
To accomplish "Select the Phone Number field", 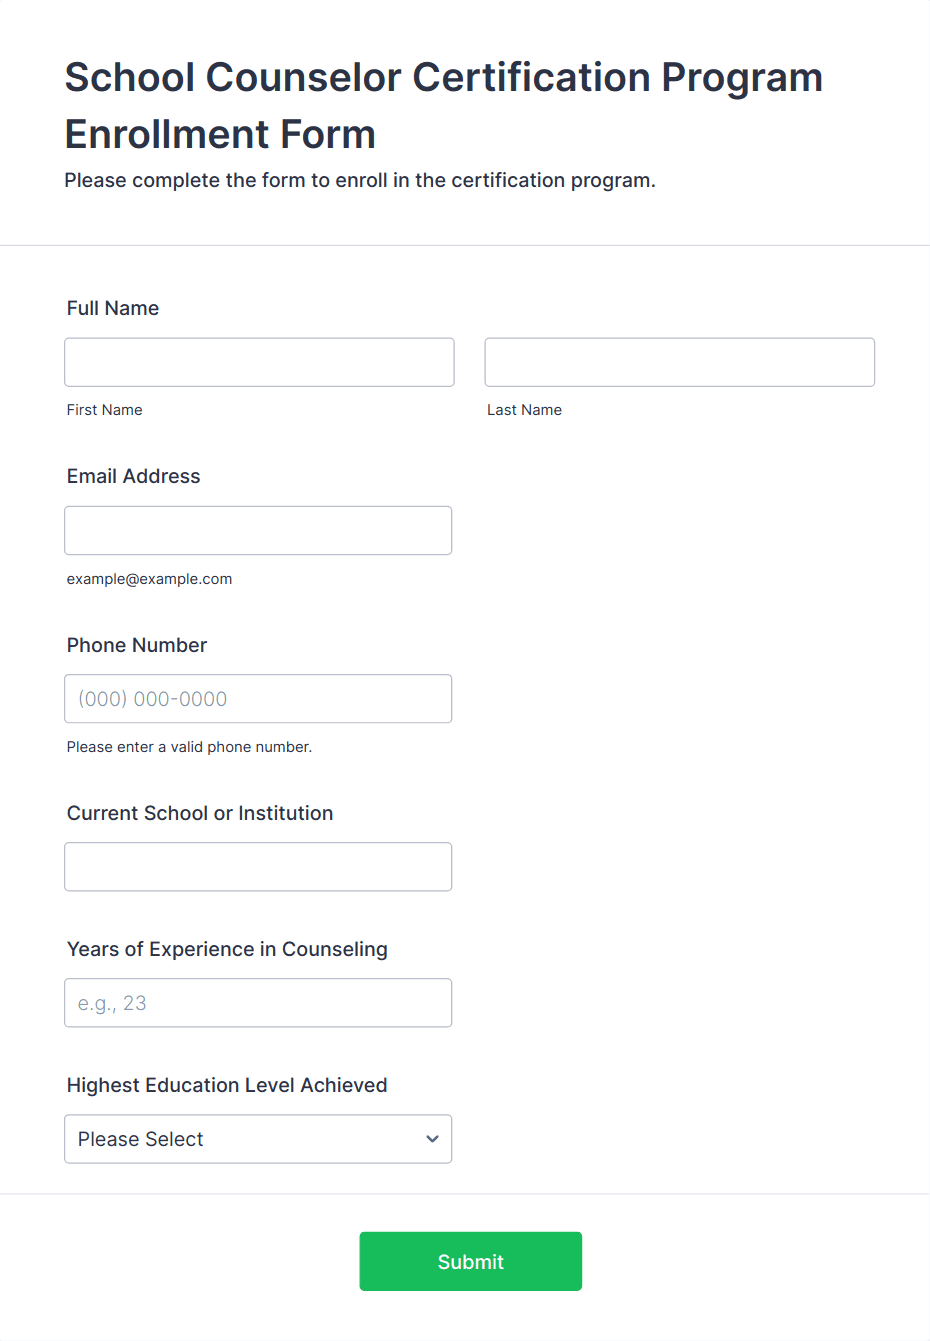I will [x=258, y=699].
